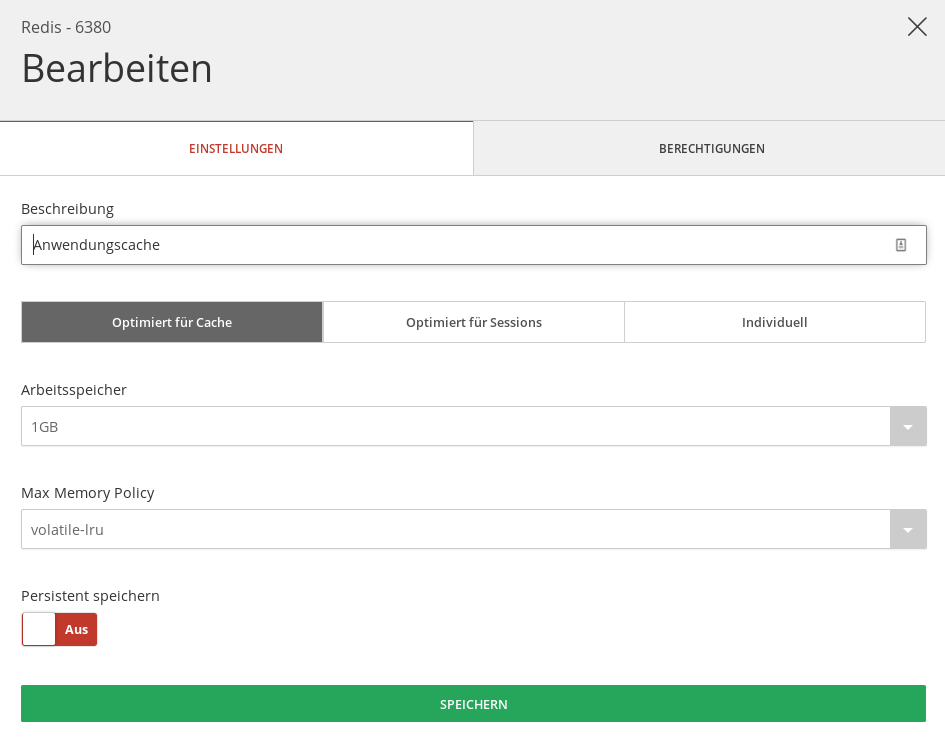
Task: Close the Redis edit dialog
Action: tap(917, 27)
